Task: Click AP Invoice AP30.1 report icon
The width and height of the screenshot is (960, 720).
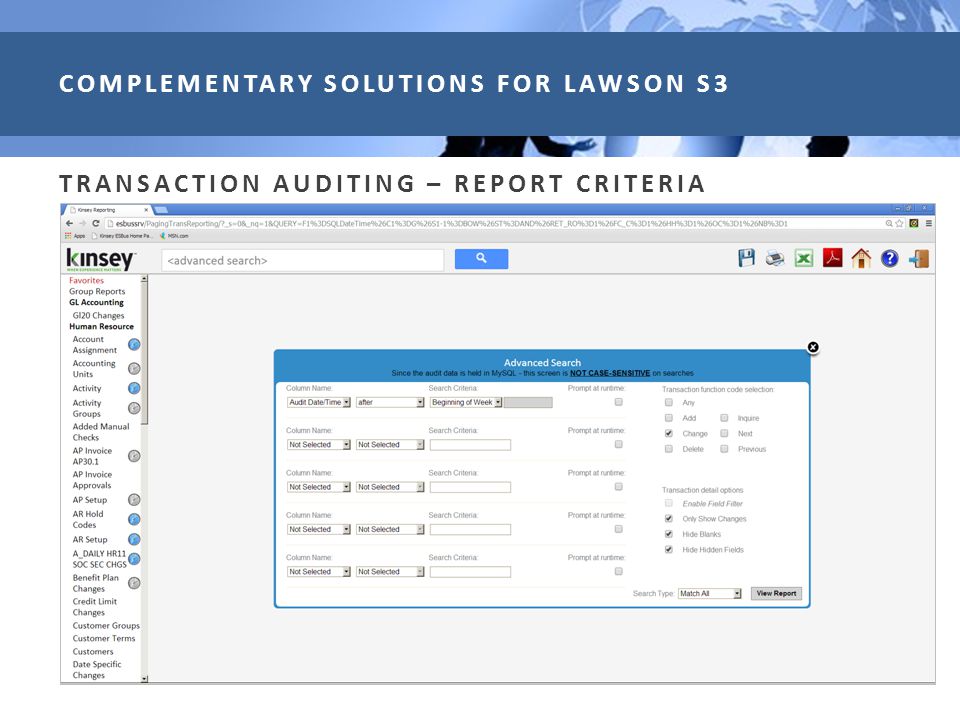Action: point(134,456)
